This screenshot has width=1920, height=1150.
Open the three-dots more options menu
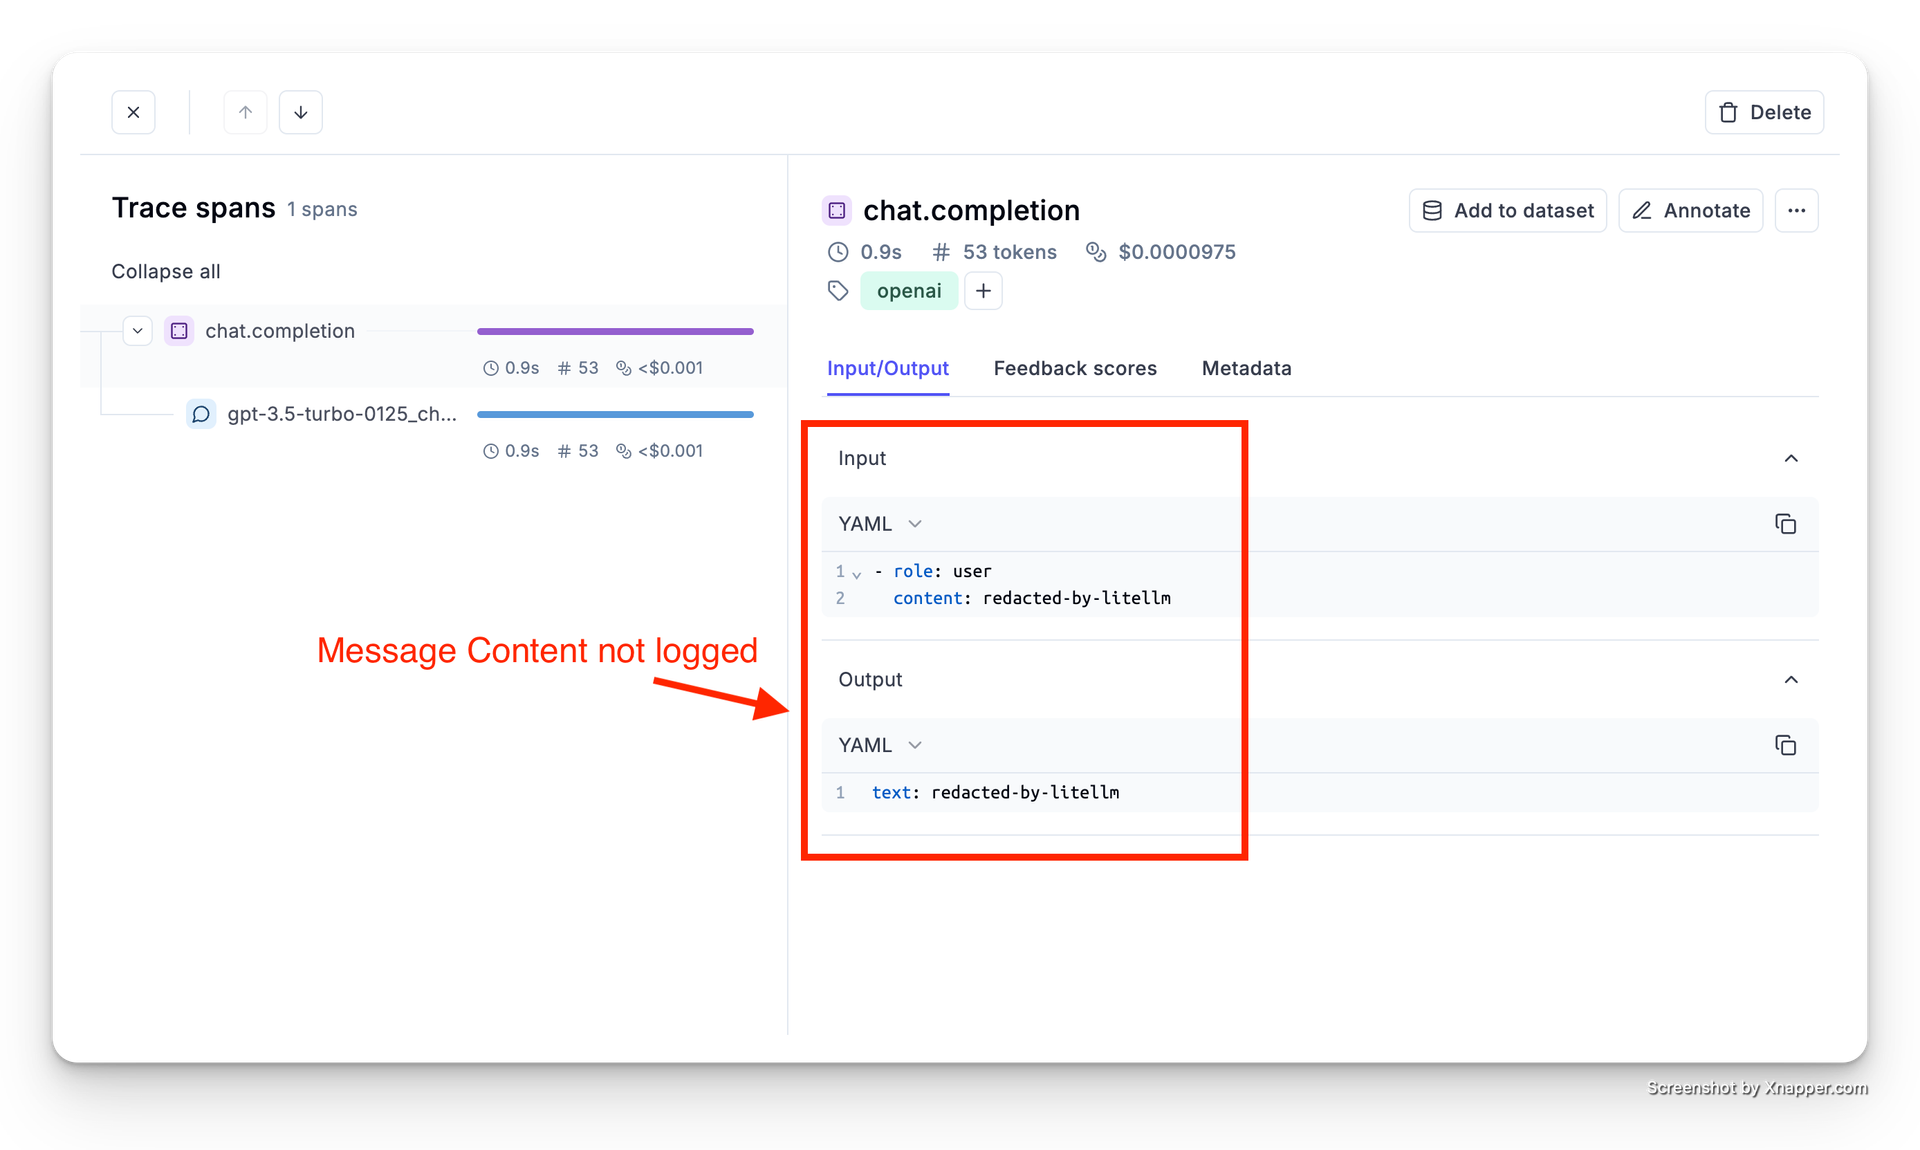[x=1796, y=211]
